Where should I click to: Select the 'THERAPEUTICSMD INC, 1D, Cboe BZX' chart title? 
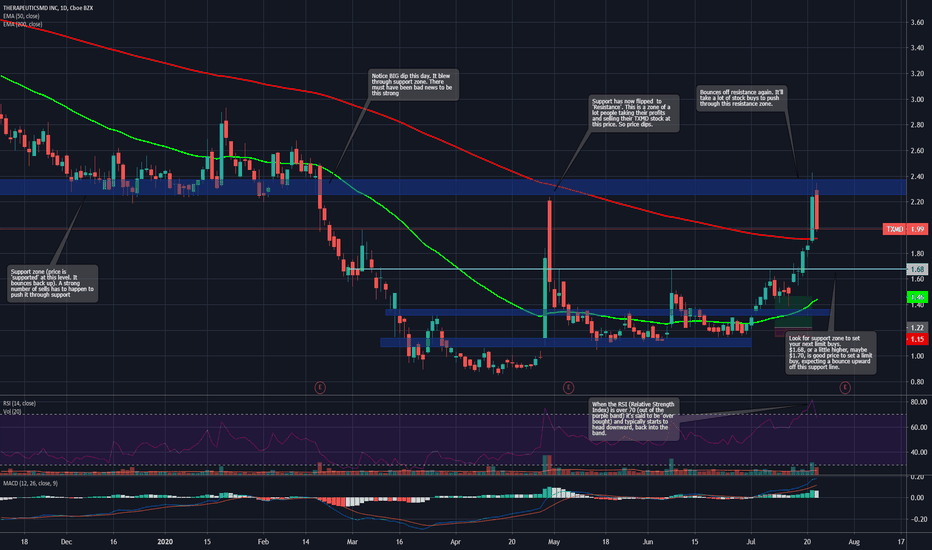[x=48, y=8]
